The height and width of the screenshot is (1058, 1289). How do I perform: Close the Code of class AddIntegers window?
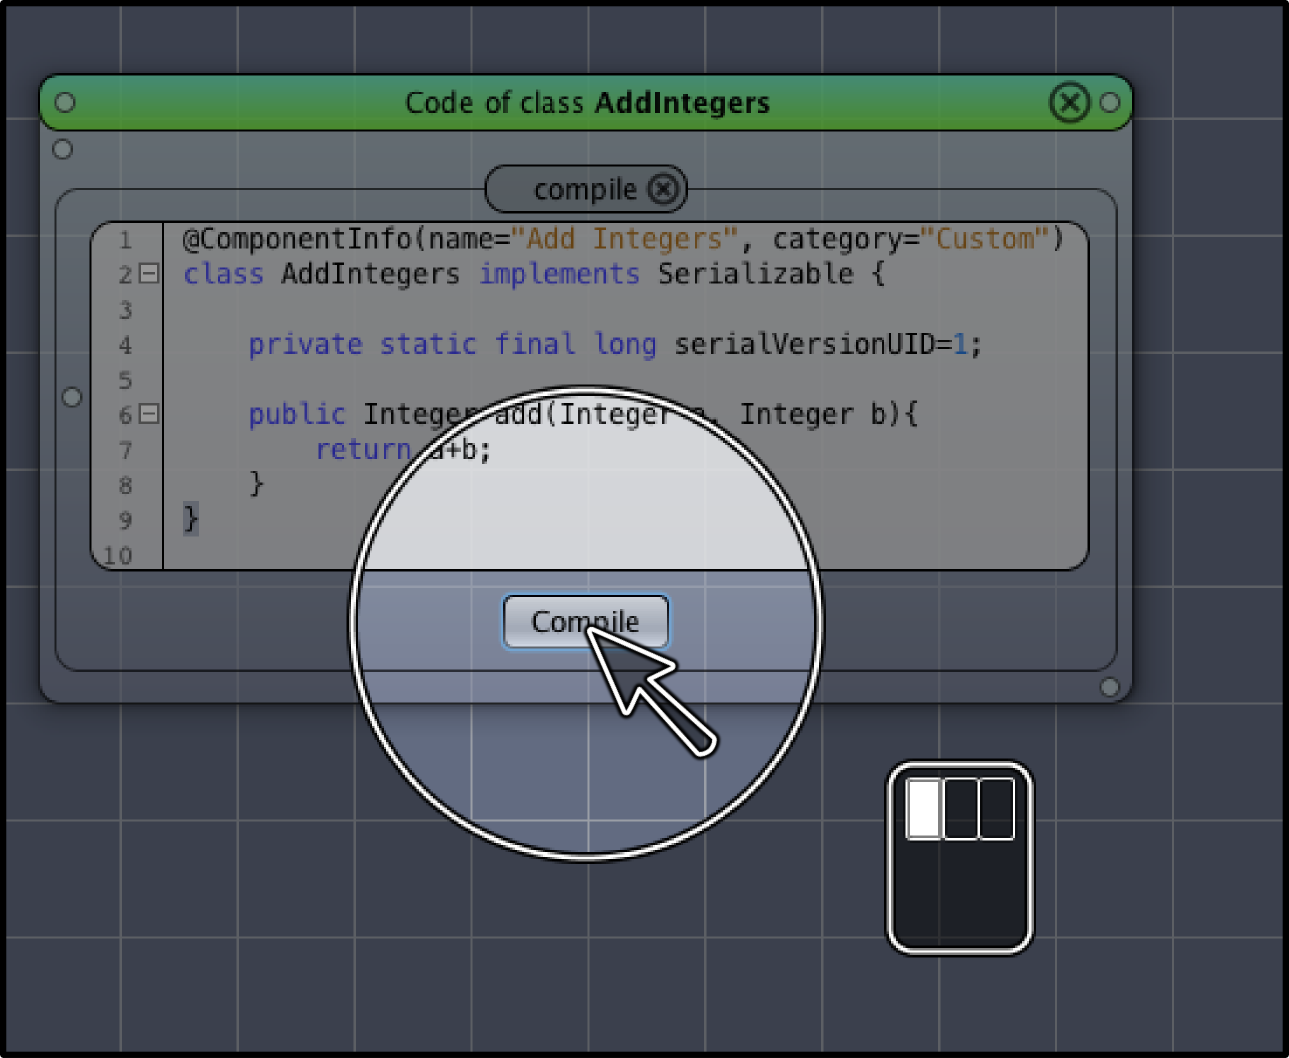pos(1069,102)
